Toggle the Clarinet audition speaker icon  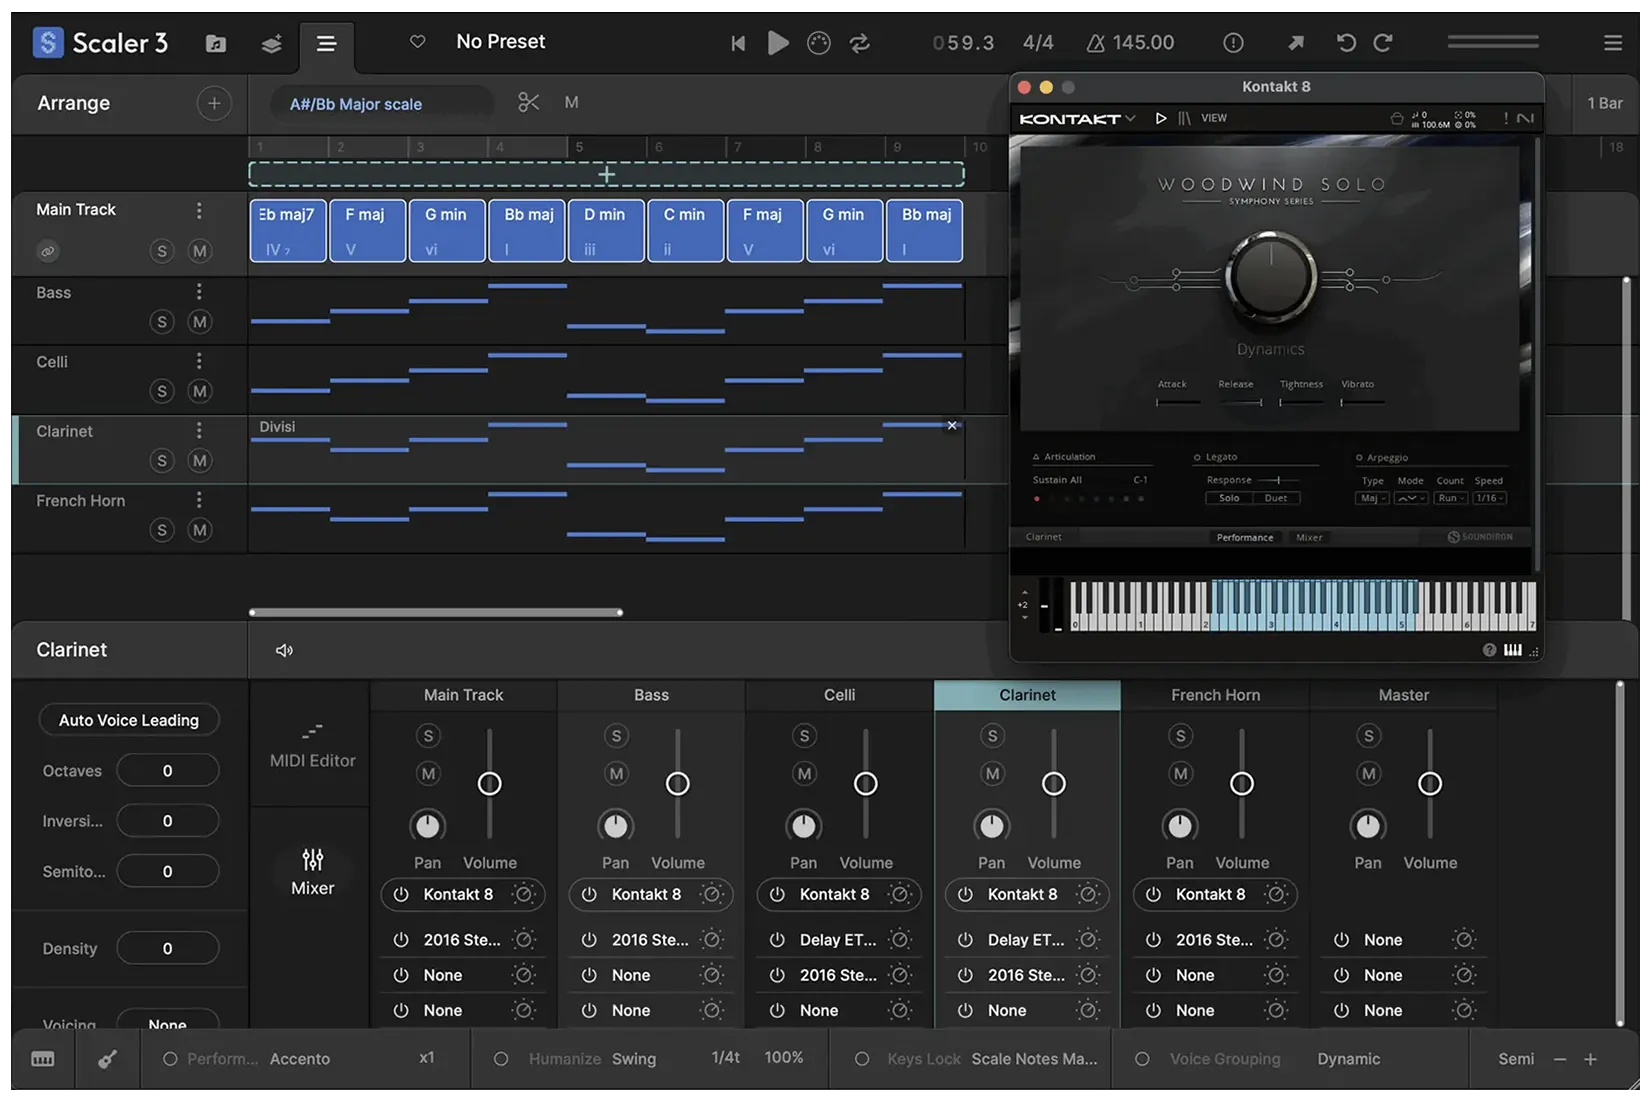coord(284,650)
